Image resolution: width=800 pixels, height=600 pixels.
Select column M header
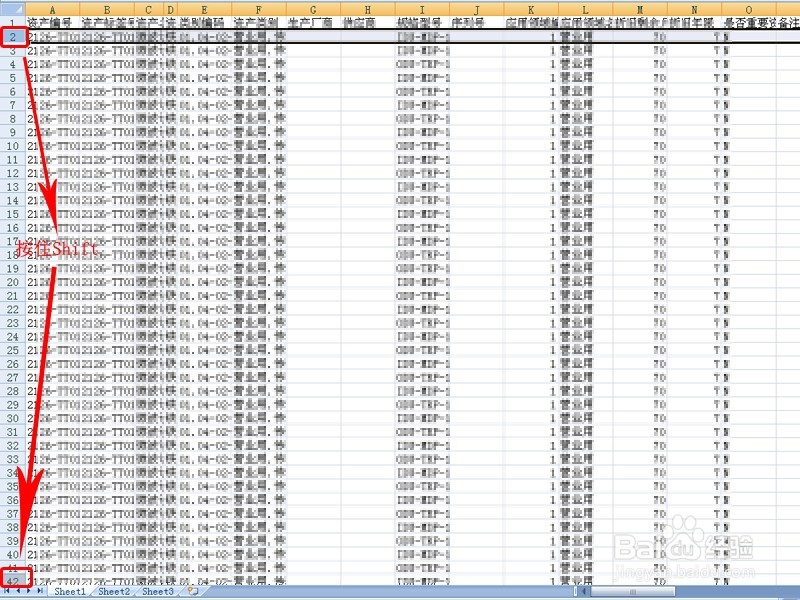(640, 9)
